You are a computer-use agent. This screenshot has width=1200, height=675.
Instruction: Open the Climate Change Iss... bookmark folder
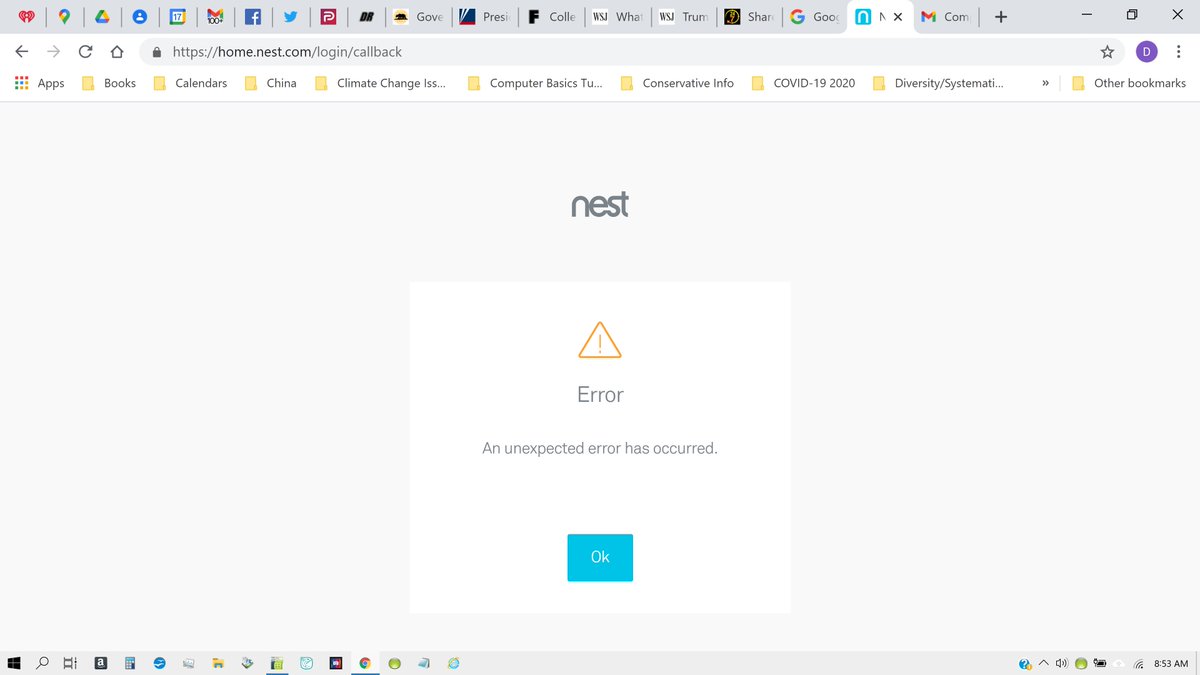point(380,83)
